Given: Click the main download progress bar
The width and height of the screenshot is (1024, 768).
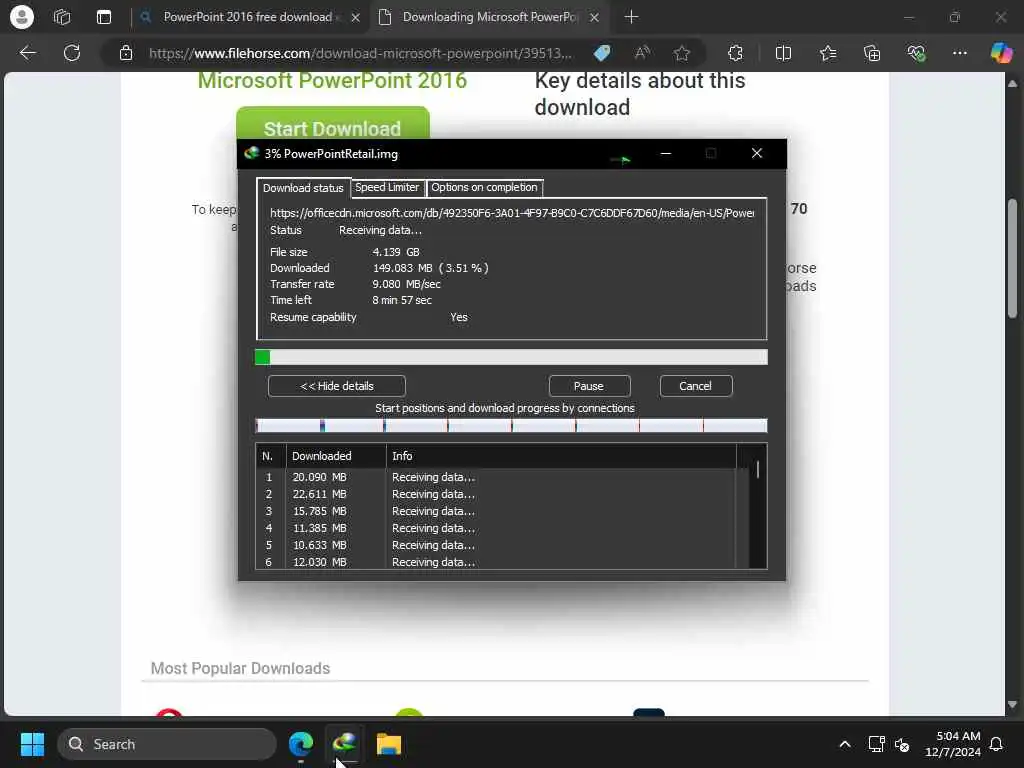Looking at the screenshot, I should click(511, 357).
